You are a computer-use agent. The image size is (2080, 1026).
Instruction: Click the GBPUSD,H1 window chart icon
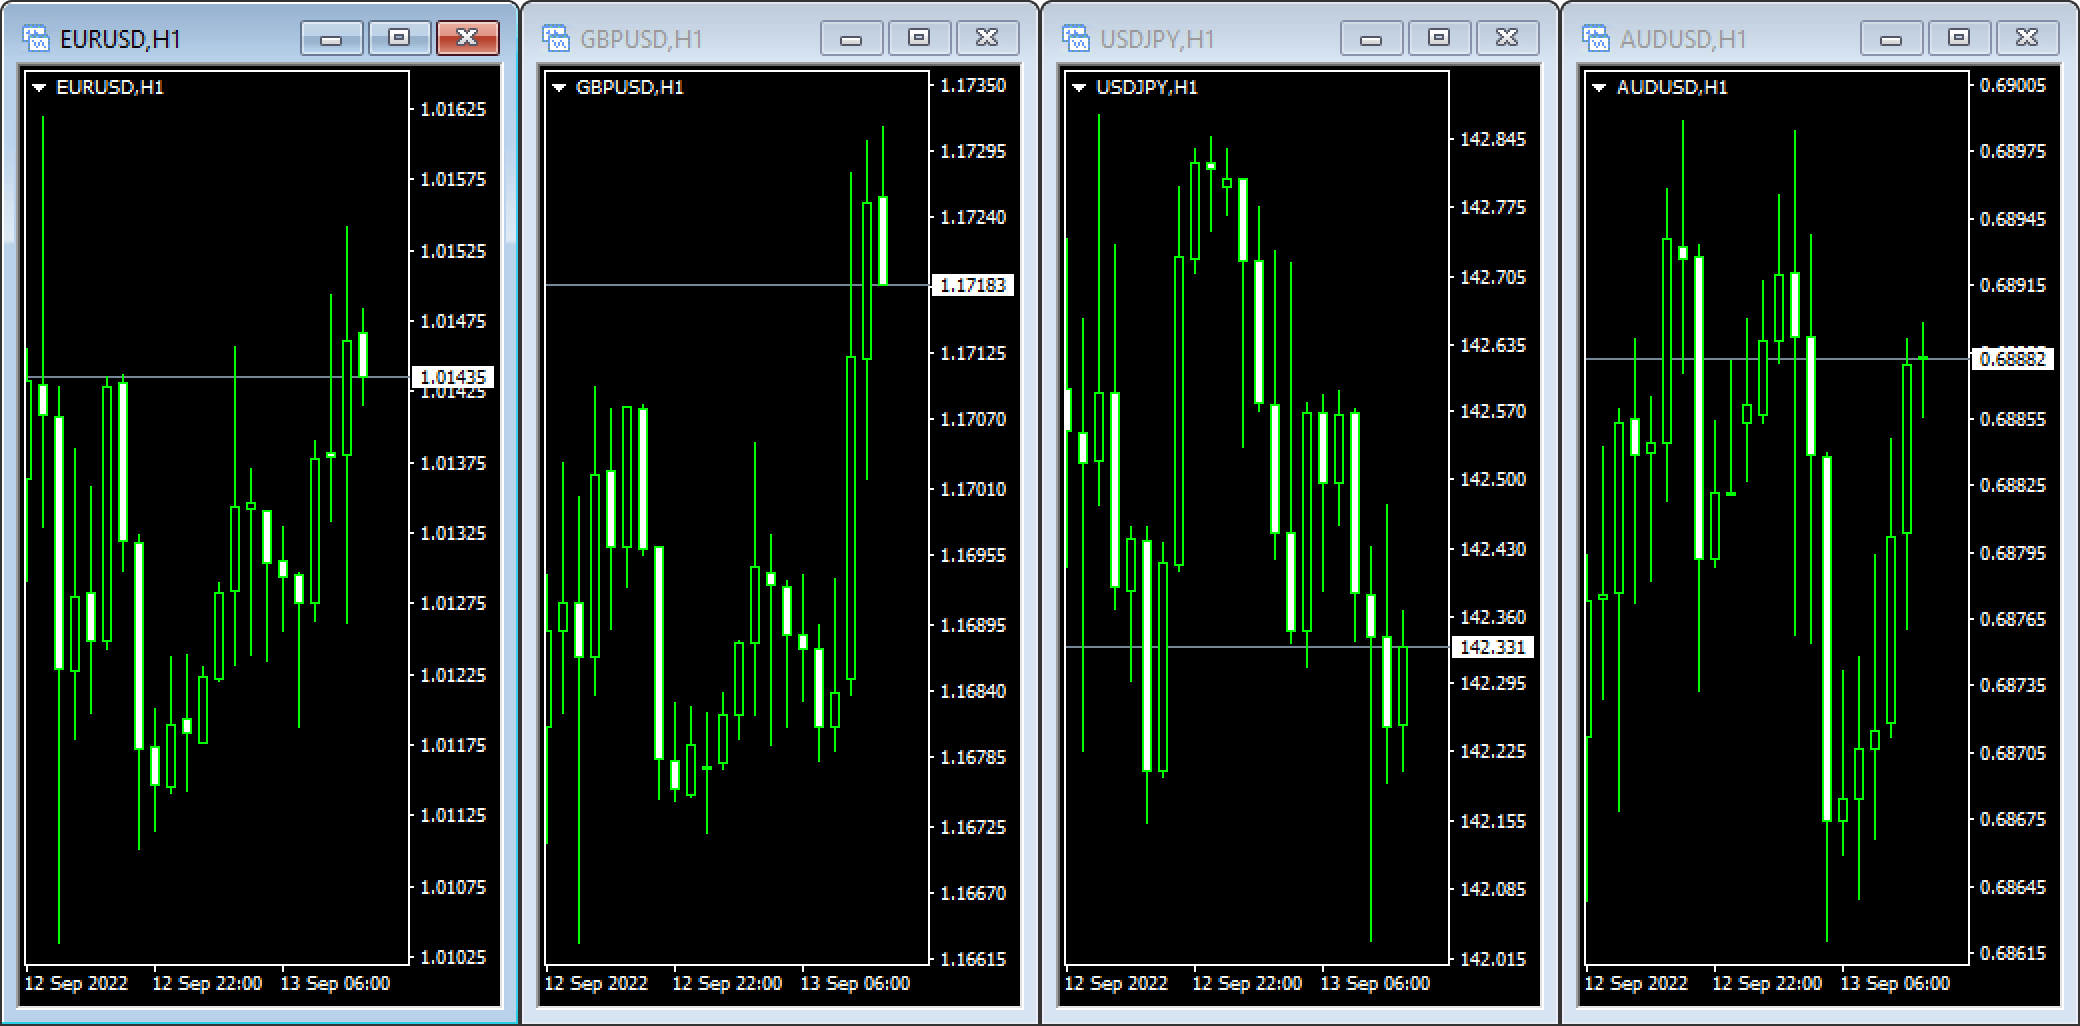(556, 39)
